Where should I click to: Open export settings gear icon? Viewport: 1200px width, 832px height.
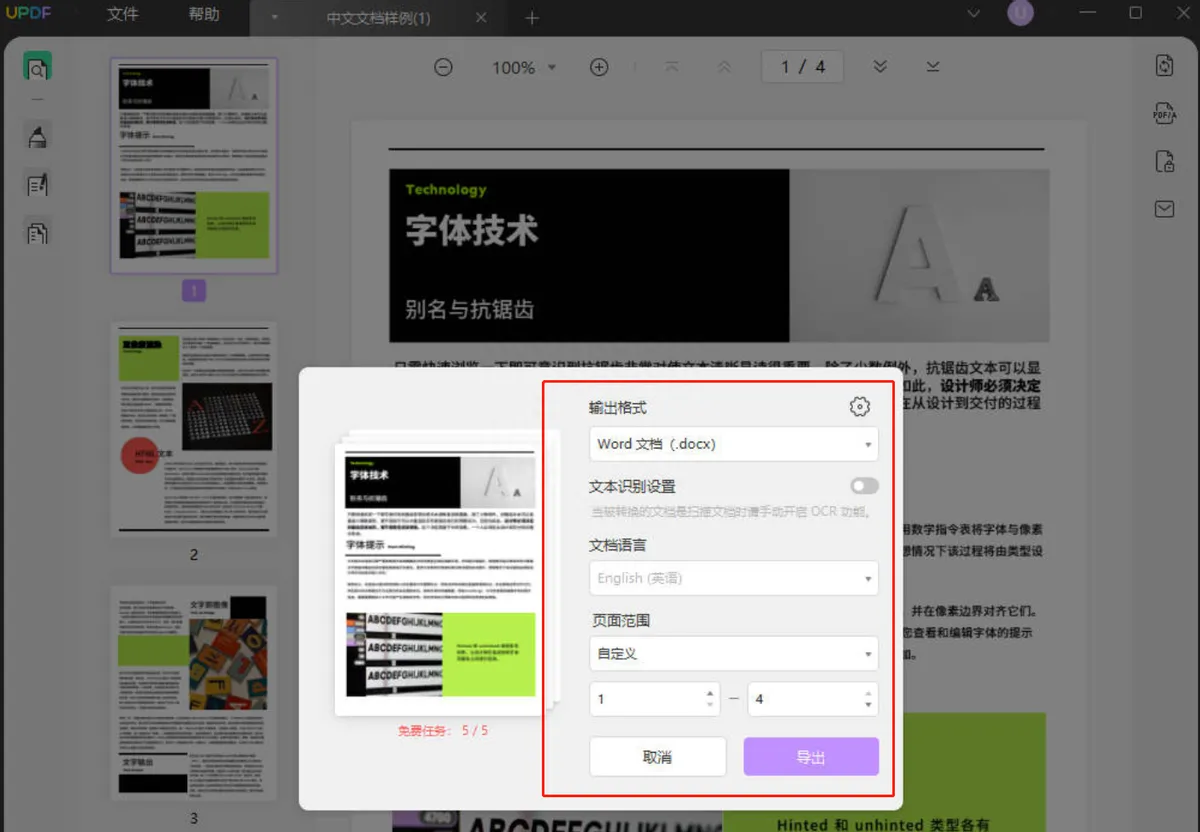click(x=859, y=407)
